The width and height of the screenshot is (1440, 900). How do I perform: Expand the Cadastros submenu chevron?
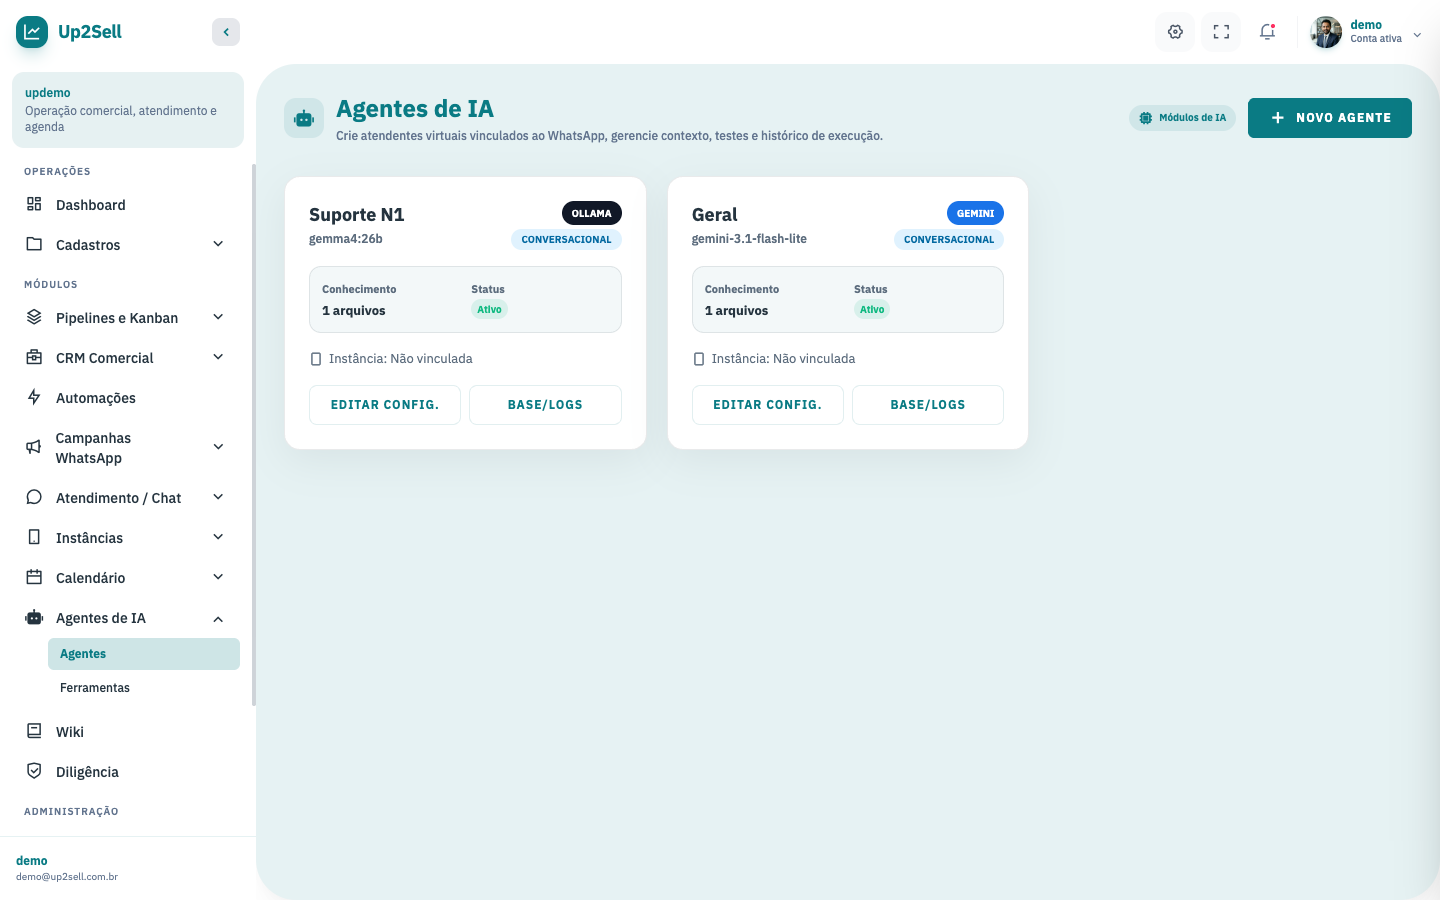[x=218, y=244]
